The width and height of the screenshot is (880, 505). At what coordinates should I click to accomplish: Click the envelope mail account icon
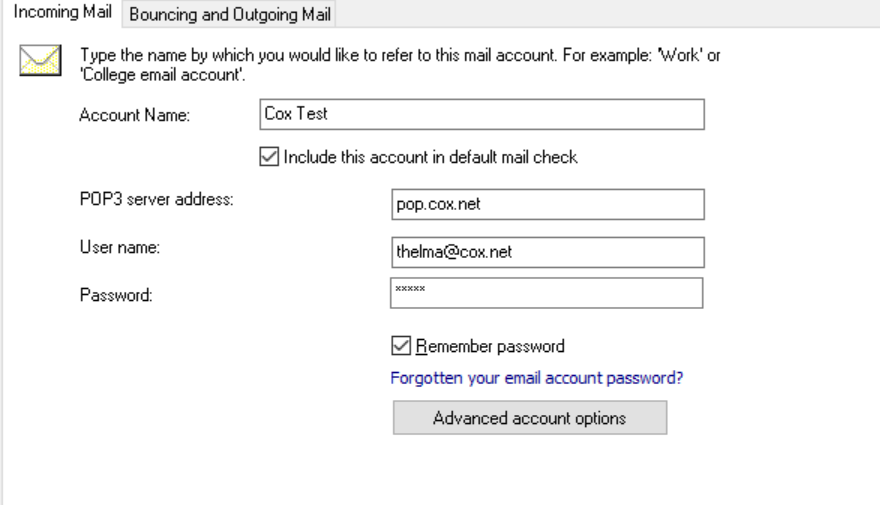click(x=40, y=61)
